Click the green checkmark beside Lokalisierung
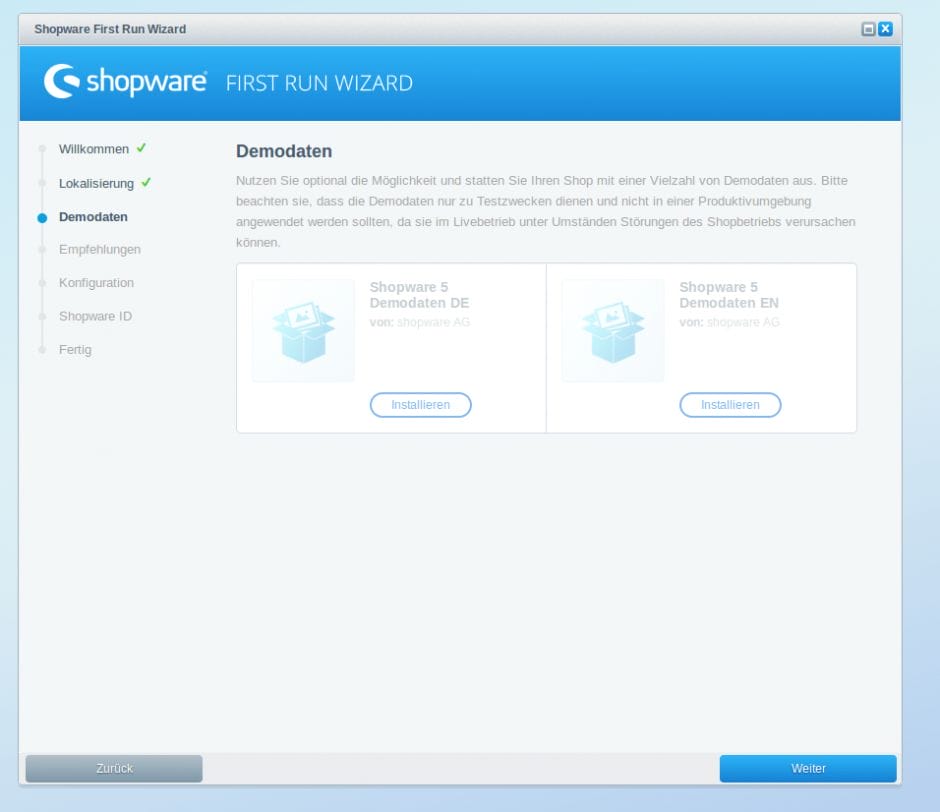The image size is (940, 812). (146, 182)
